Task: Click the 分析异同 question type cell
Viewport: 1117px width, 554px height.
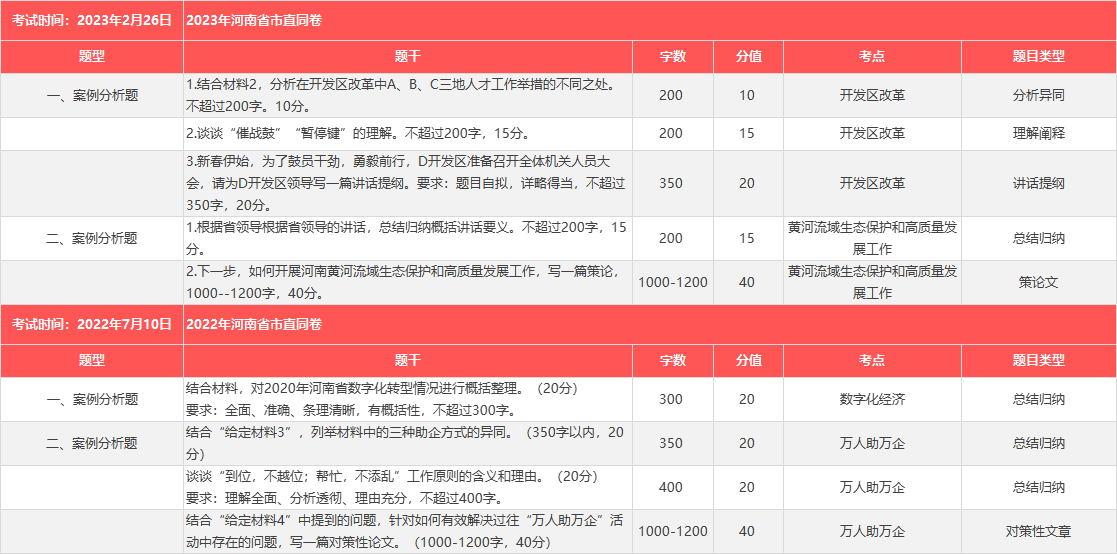Action: (1038, 96)
